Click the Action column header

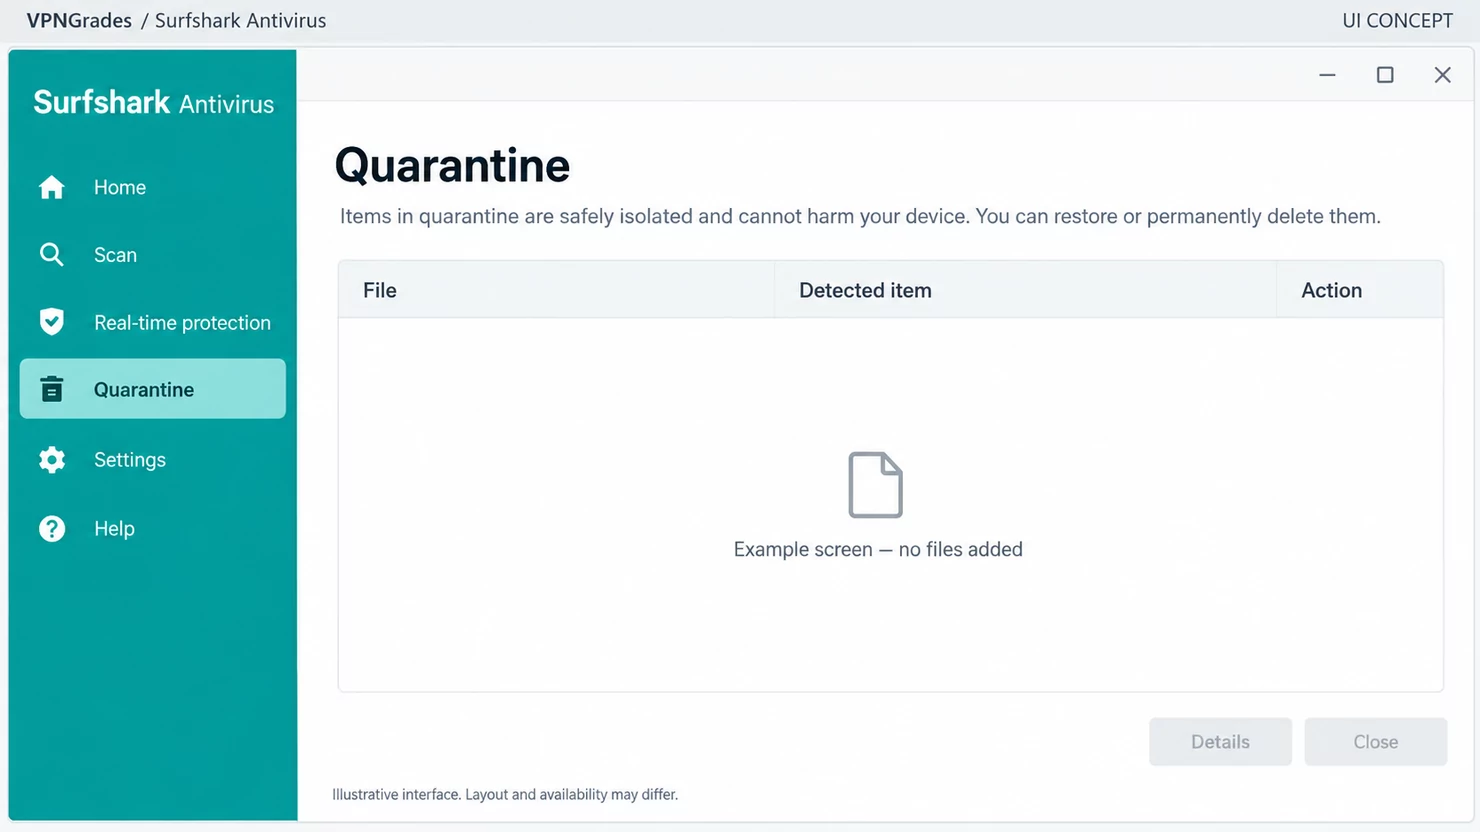(x=1360, y=290)
